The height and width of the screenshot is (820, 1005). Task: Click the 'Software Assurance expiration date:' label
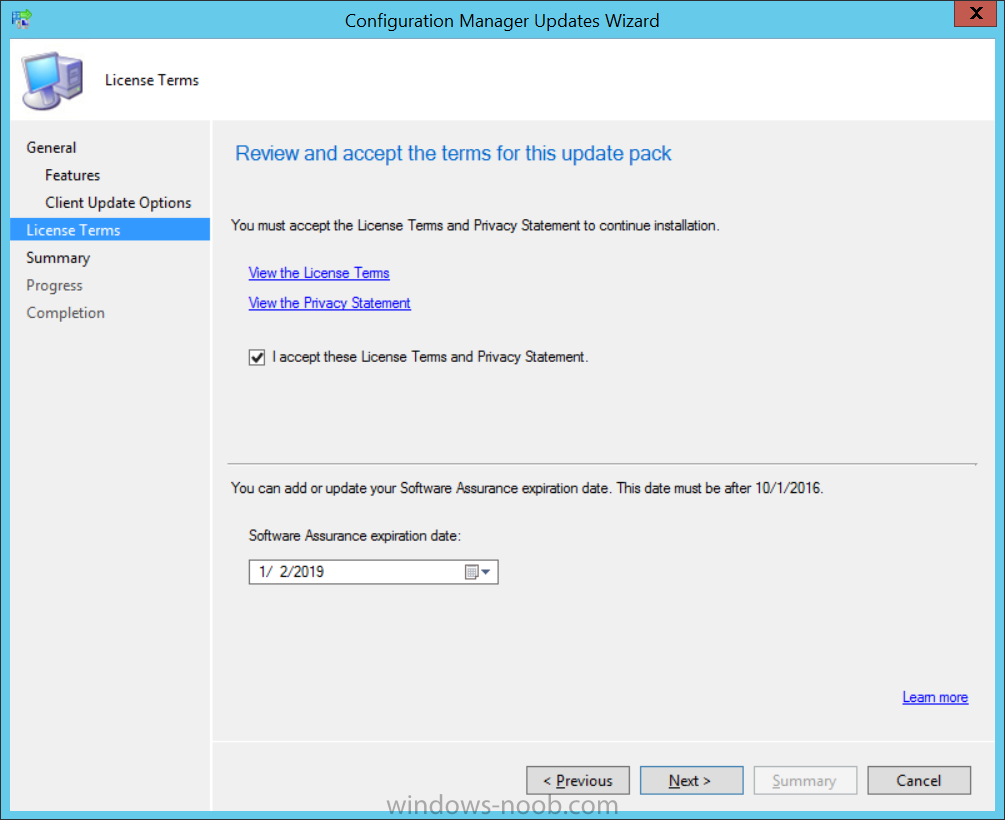(x=355, y=536)
